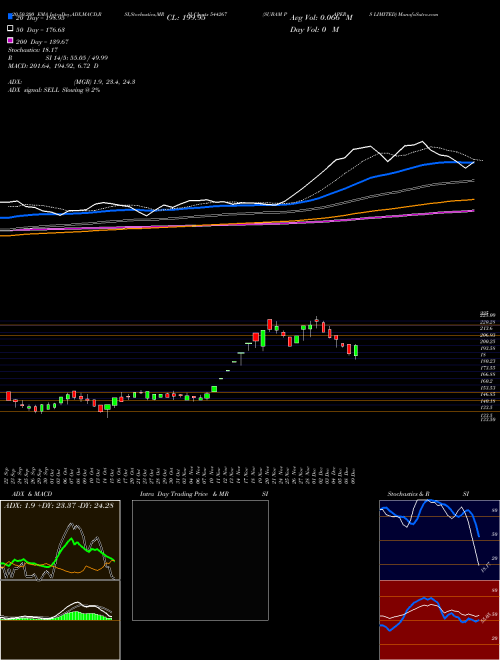Viewport: 500px width, 660px height.
Task: Click the 166.55 price axis label
Action: tap(488, 374)
